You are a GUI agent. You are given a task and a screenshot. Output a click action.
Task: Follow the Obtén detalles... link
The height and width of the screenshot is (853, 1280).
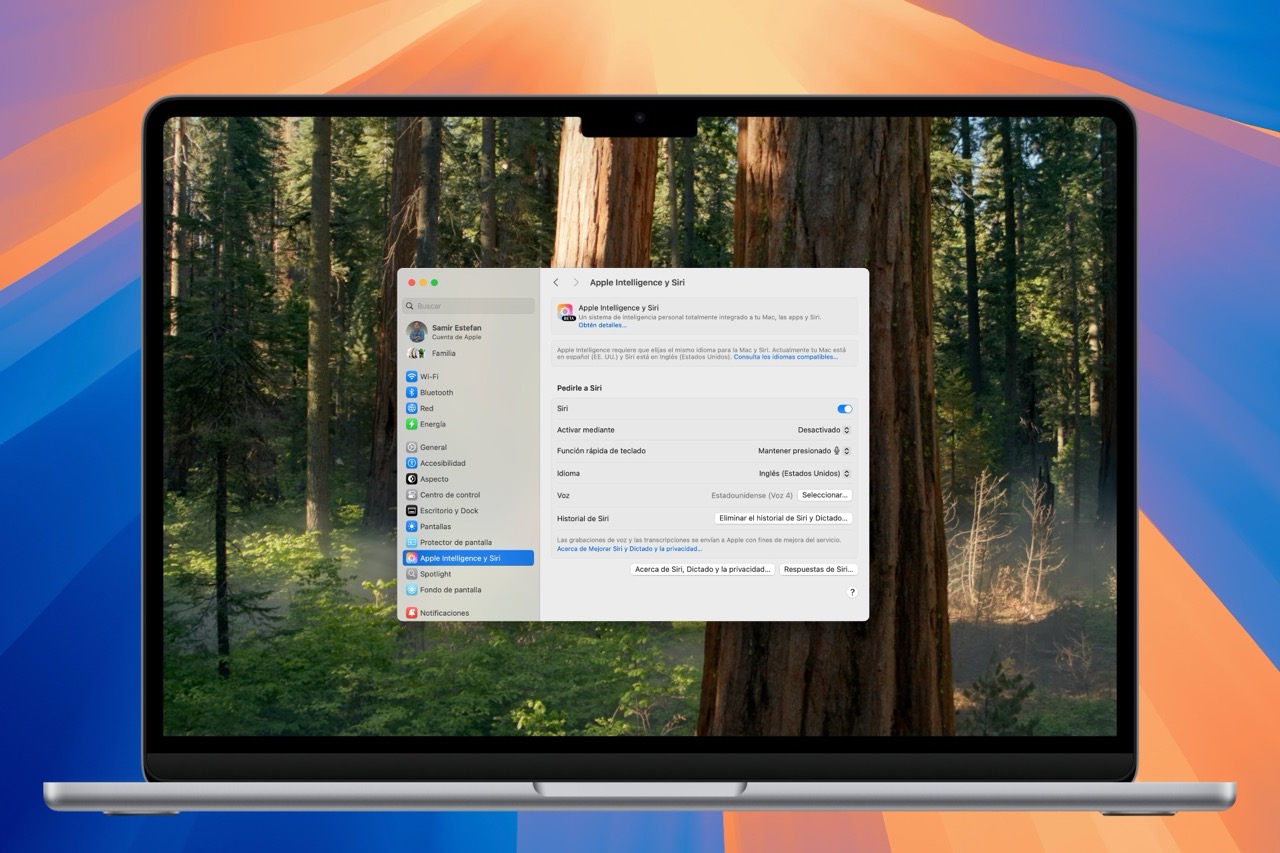click(x=603, y=325)
